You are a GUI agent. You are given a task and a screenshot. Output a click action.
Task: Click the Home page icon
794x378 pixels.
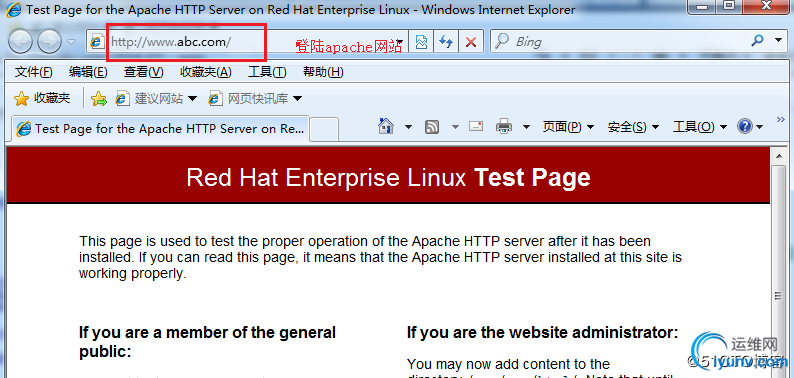[x=386, y=126]
